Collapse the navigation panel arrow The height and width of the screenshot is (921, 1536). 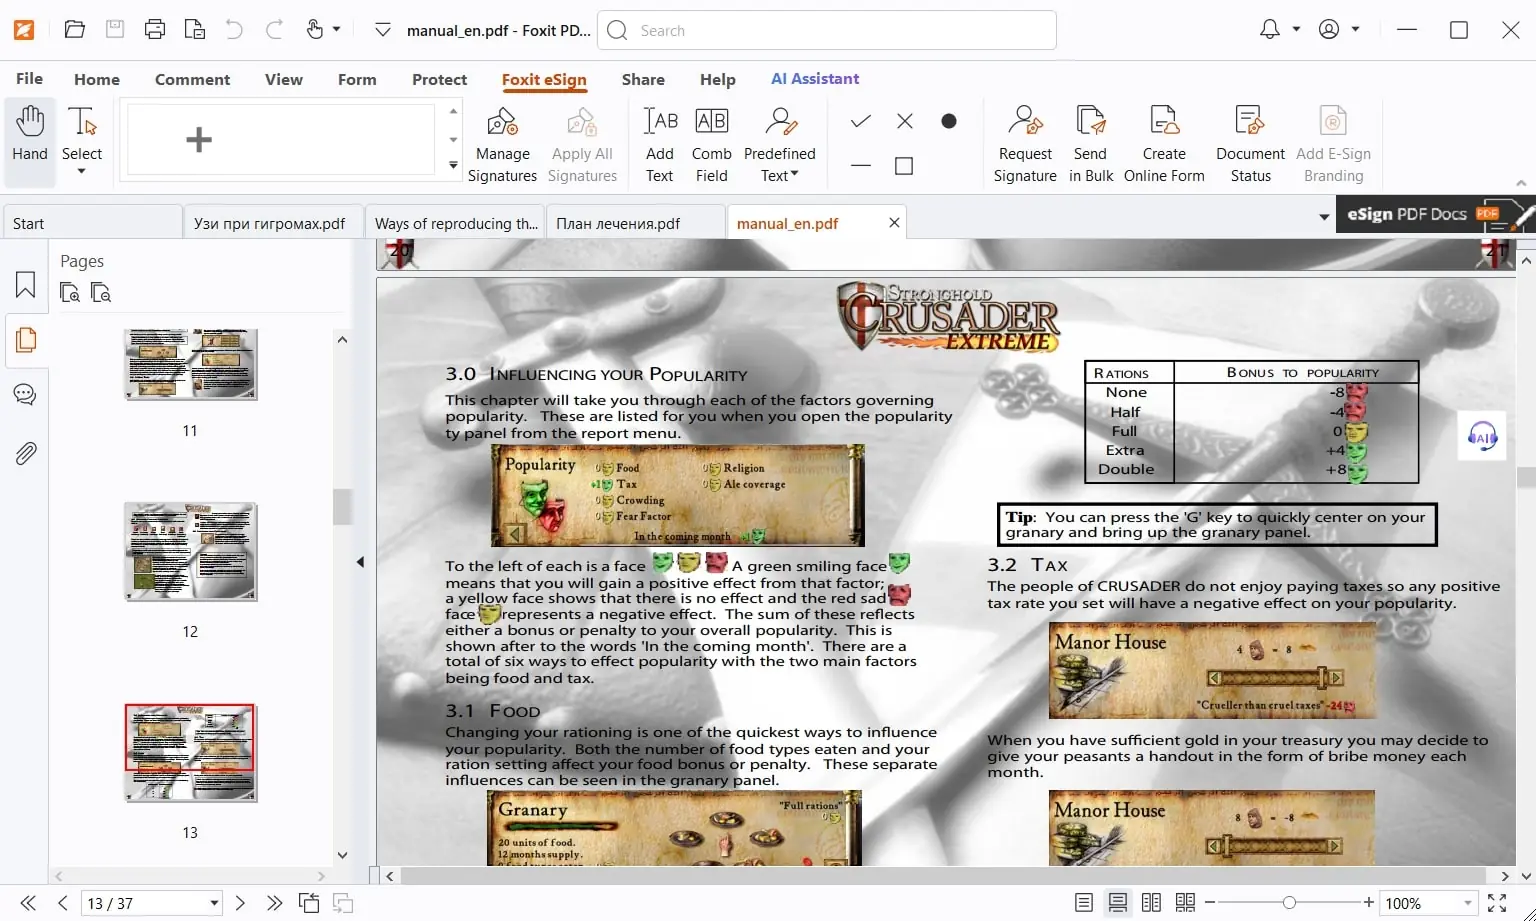(x=360, y=562)
